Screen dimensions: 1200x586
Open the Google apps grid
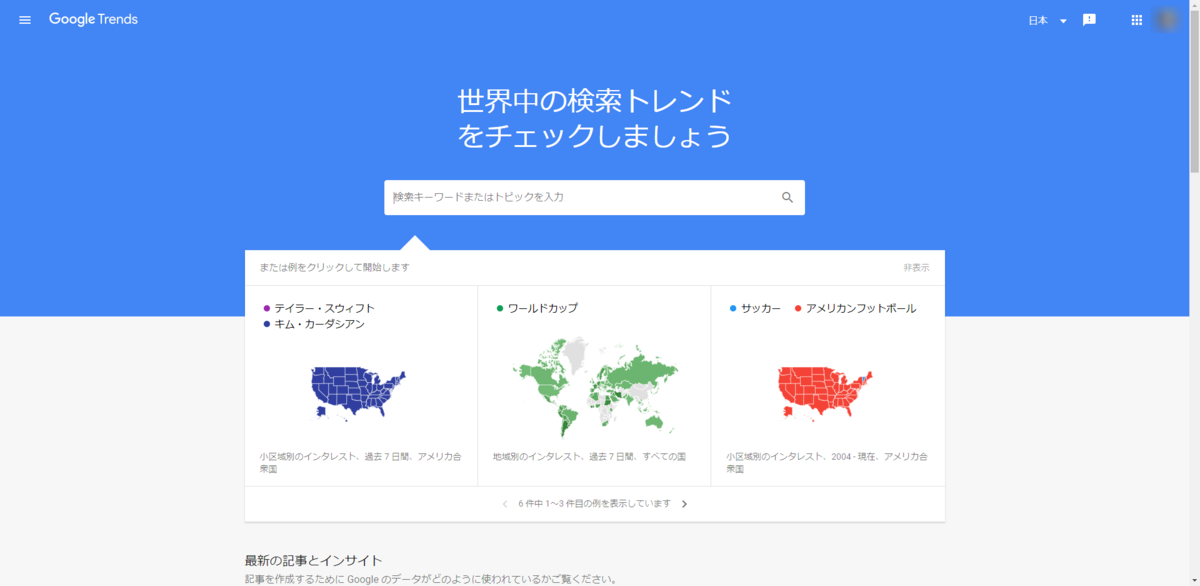click(1136, 20)
